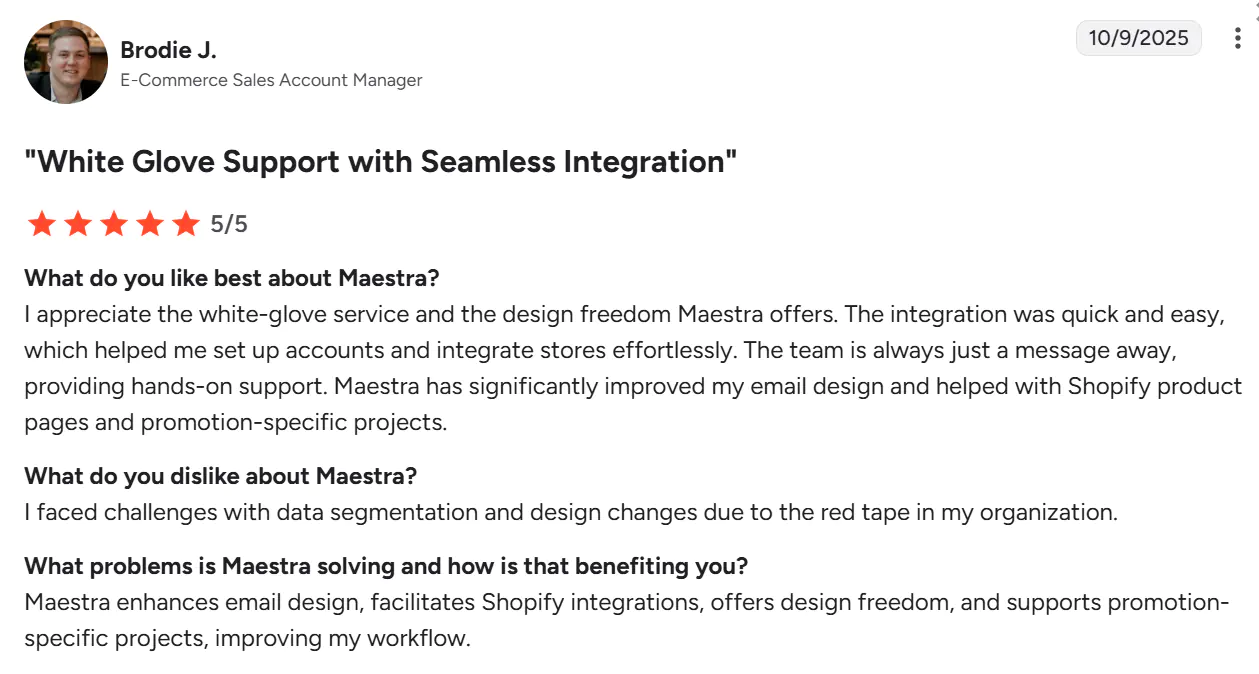
Task: Click the "What problems is Maestra solving" heading
Action: 386,566
